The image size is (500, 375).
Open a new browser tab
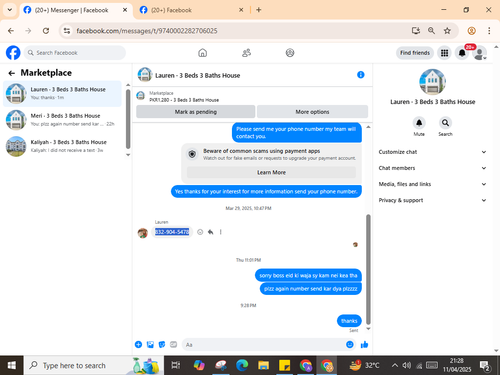coord(258,10)
